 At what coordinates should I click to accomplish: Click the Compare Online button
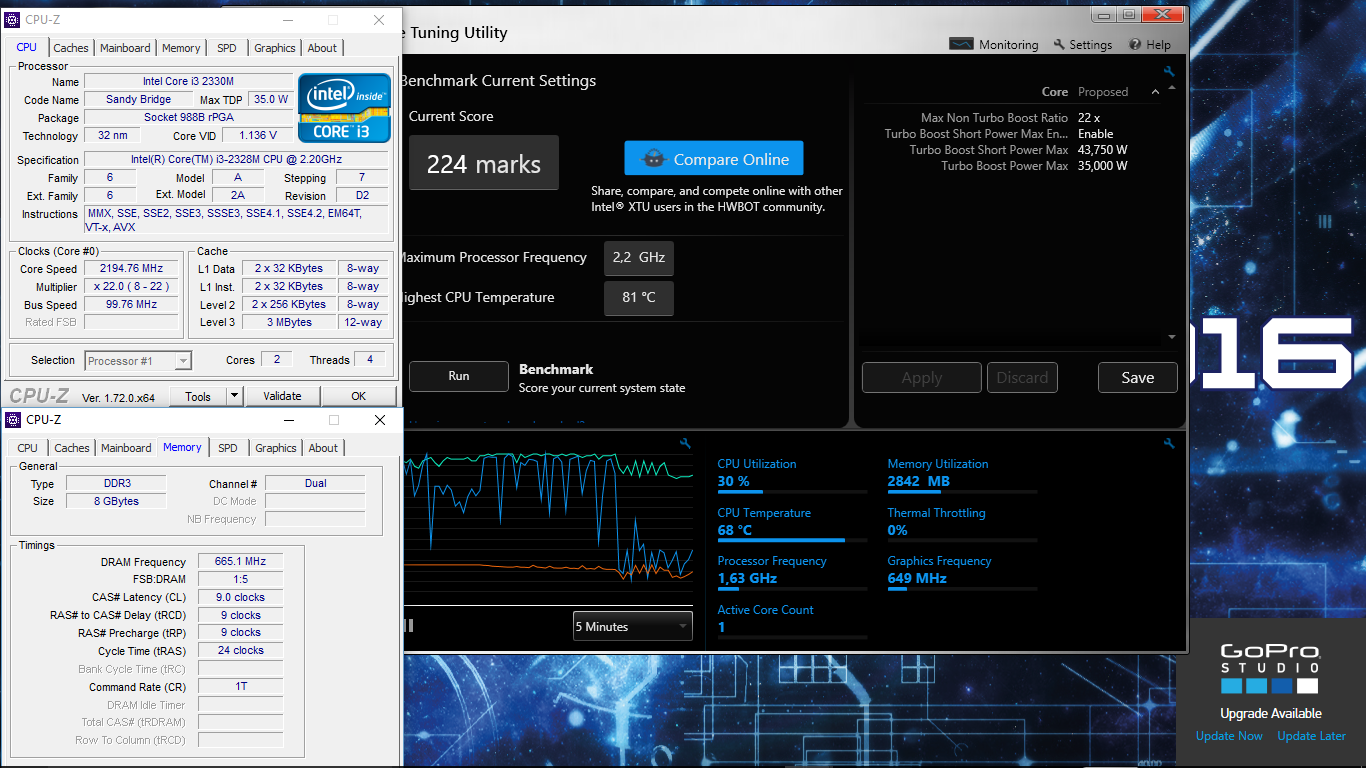point(714,159)
